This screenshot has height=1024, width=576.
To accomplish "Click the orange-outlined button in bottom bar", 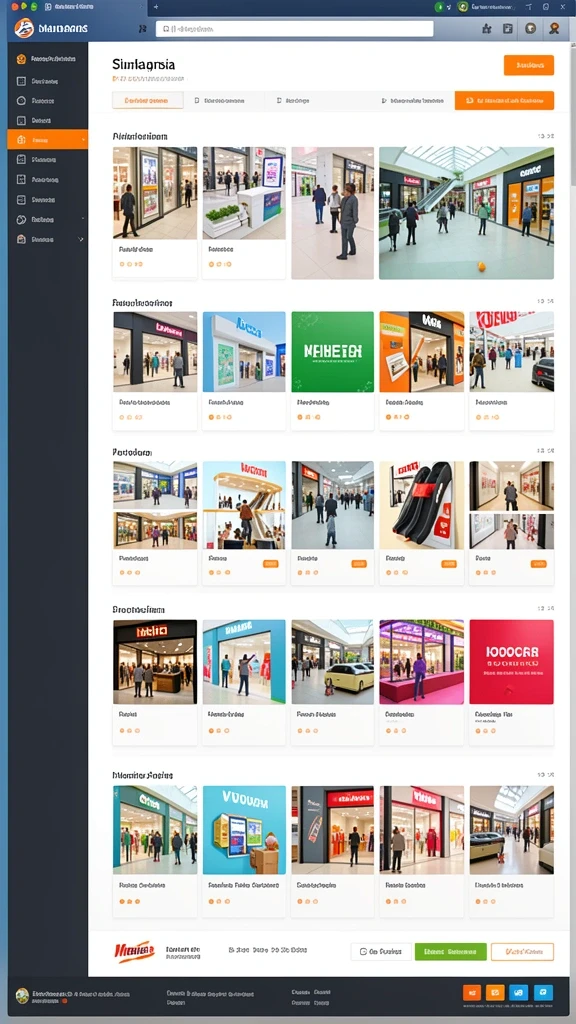I will [522, 952].
